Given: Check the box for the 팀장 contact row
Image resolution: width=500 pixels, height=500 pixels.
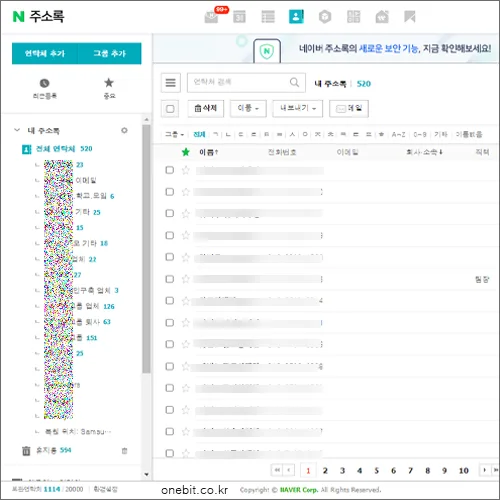Looking at the screenshot, I should tap(170, 279).
